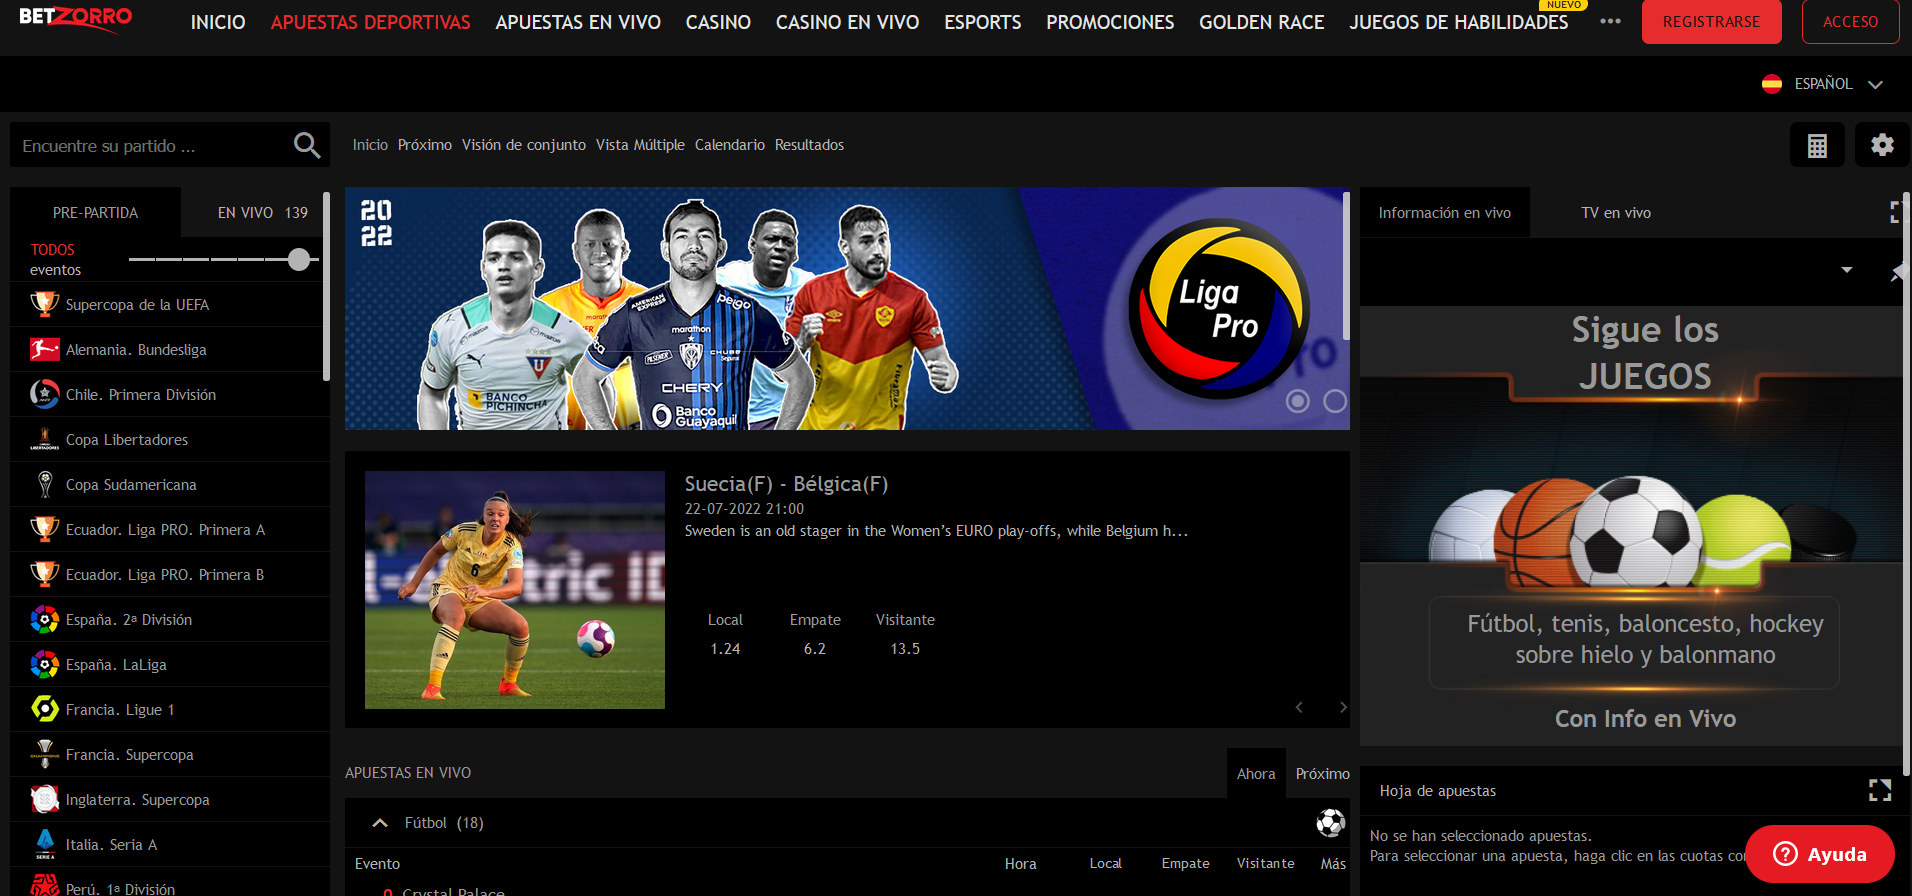The height and width of the screenshot is (896, 1912).
Task: Open the Vista Múltiple link
Action: [x=640, y=145]
